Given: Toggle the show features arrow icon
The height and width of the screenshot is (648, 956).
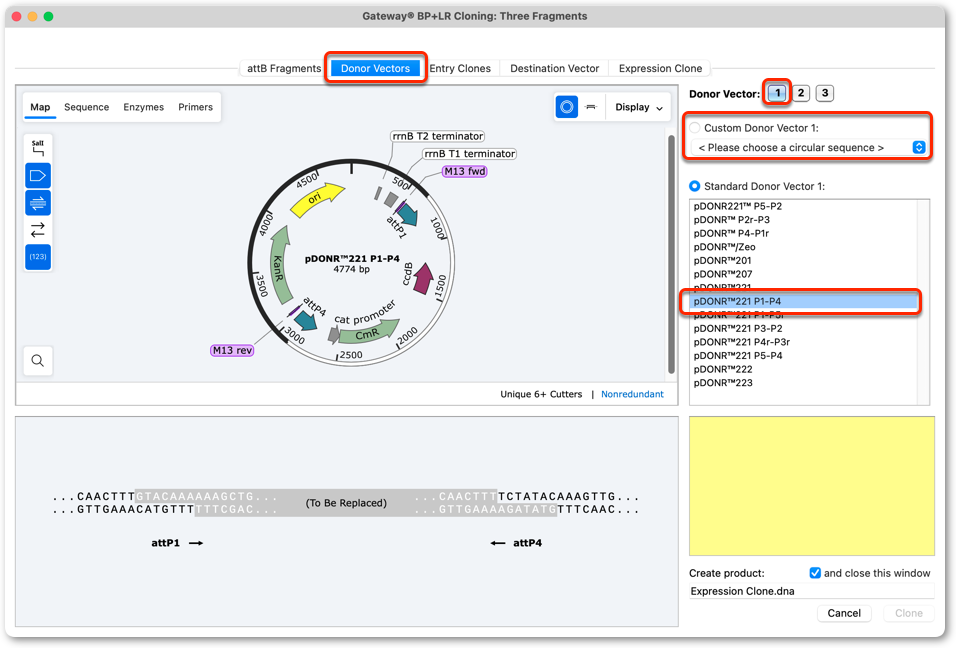Looking at the screenshot, I should tap(38, 176).
